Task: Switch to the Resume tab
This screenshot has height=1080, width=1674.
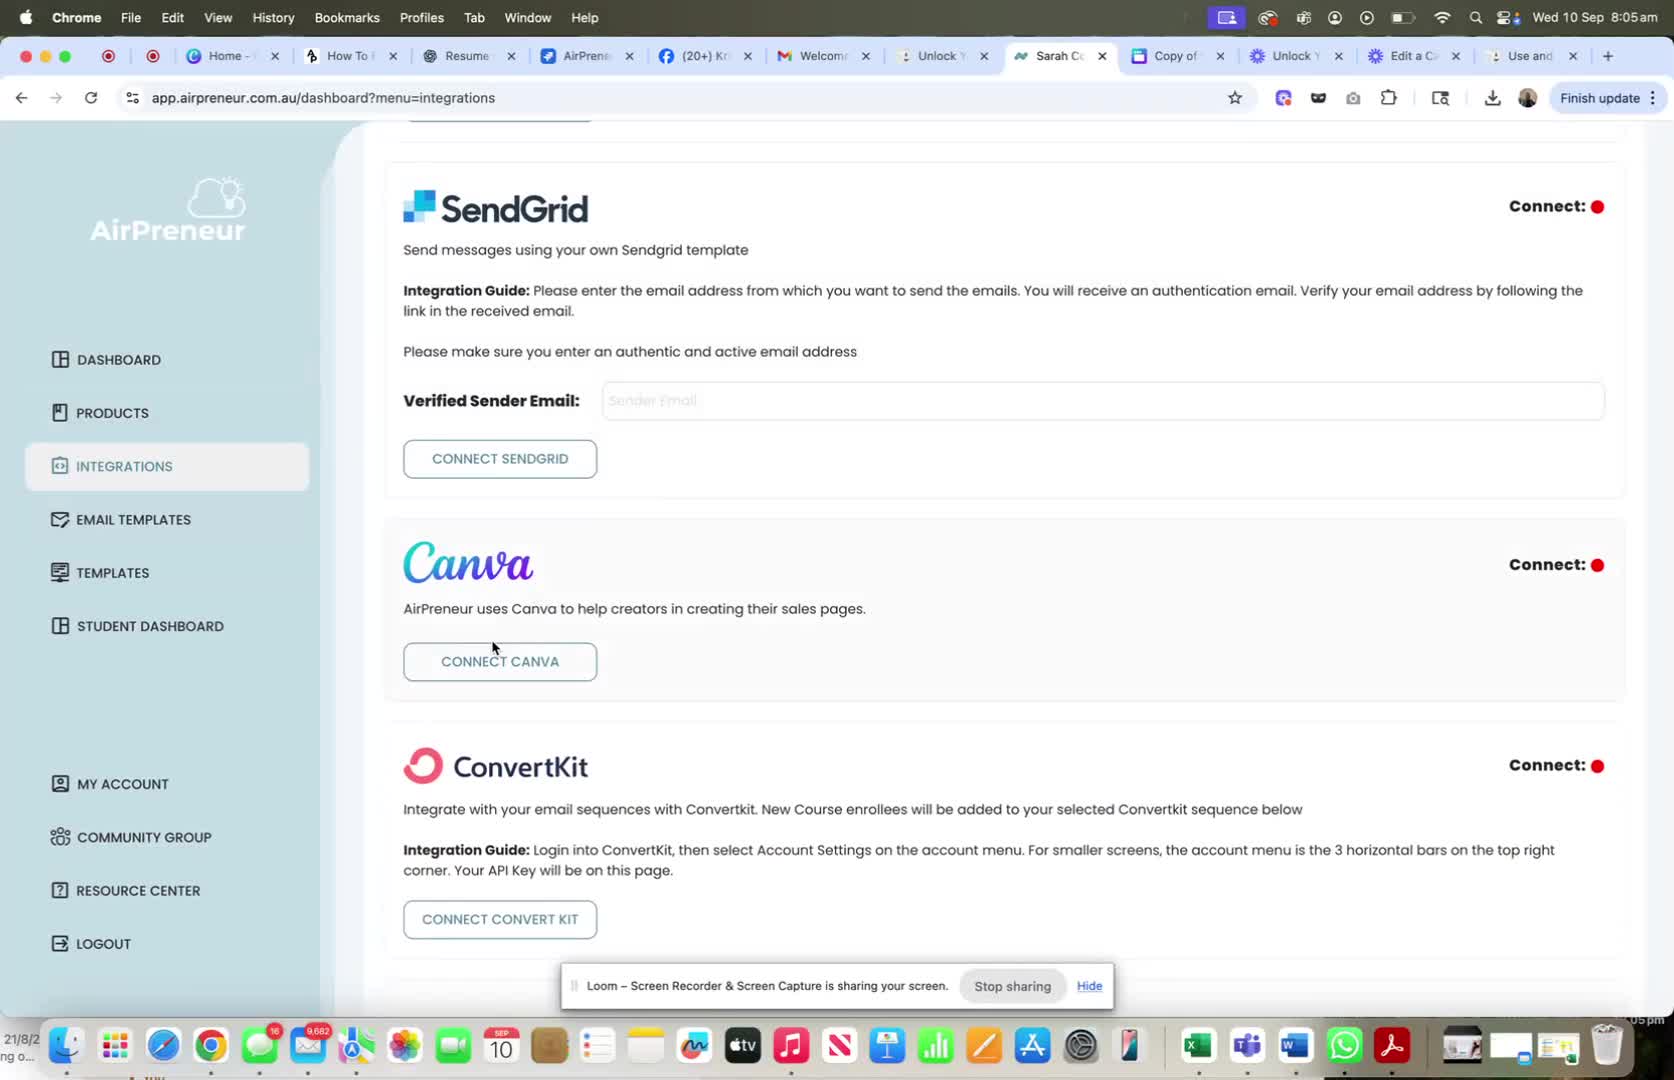Action: (469, 56)
